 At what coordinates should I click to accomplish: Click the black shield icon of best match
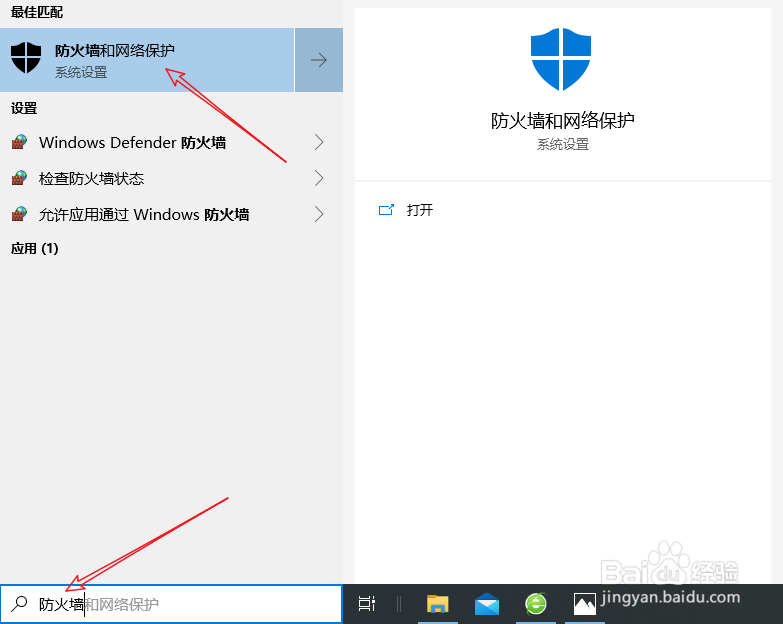tap(26, 57)
